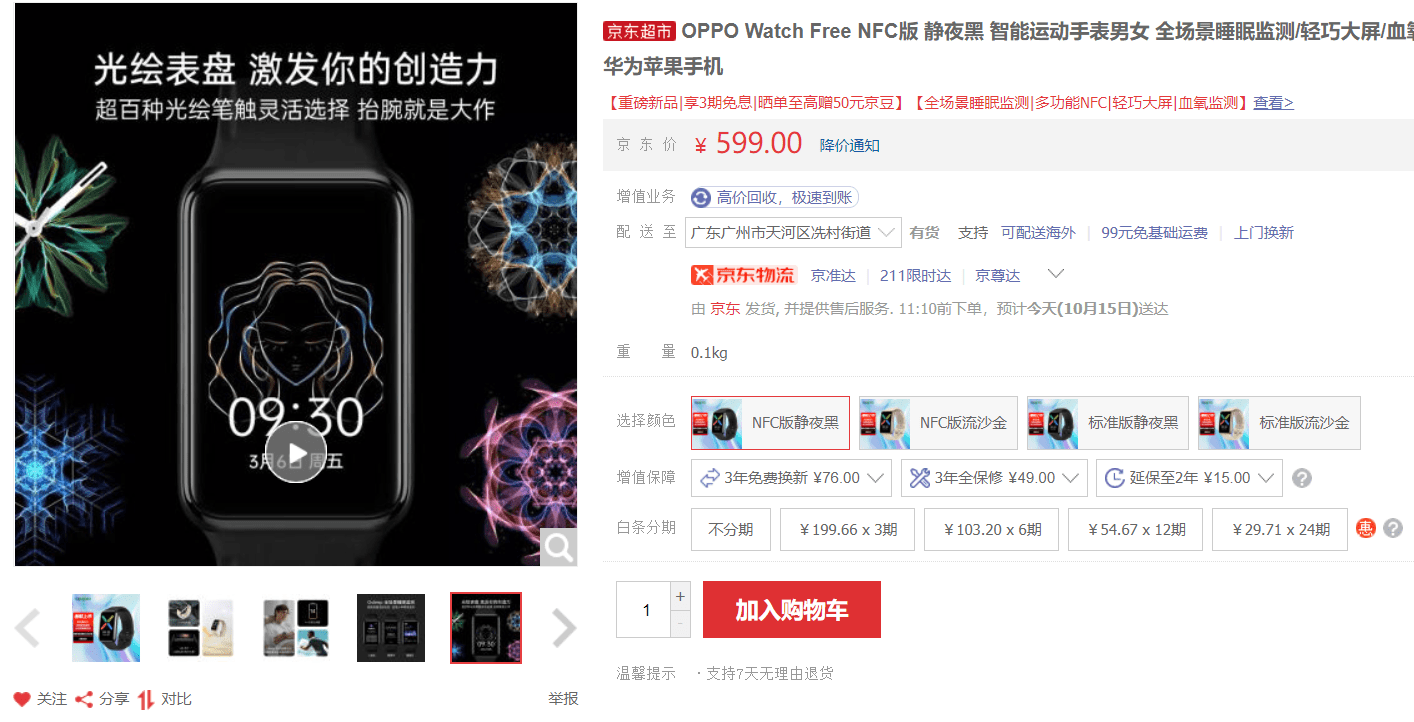The image size is (1414, 722).
Task: Play the product video
Action: click(x=296, y=452)
